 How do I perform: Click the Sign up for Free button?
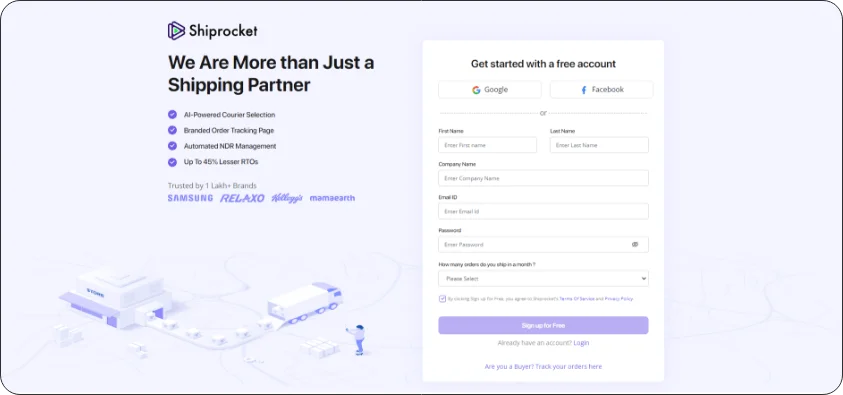544,325
